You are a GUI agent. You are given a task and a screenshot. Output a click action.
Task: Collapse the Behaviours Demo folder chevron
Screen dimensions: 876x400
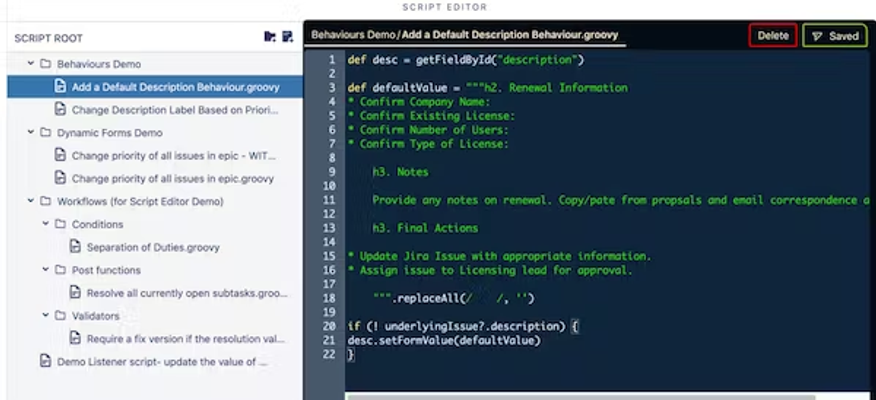[x=31, y=64]
